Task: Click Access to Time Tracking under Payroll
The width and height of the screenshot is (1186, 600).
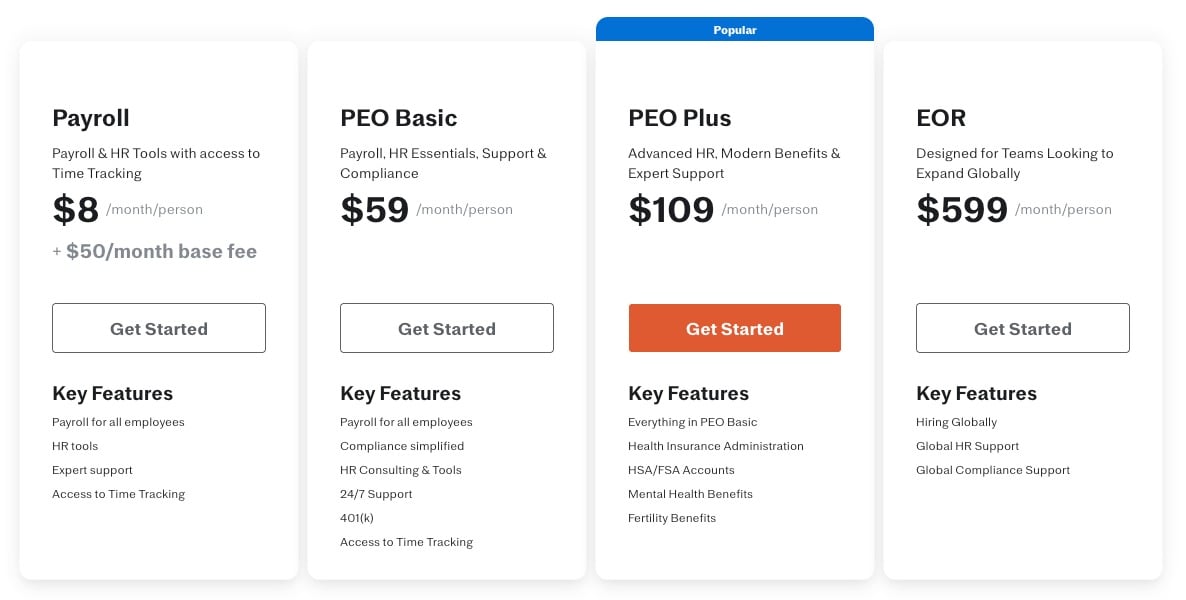Action: pyautogui.click(x=118, y=493)
